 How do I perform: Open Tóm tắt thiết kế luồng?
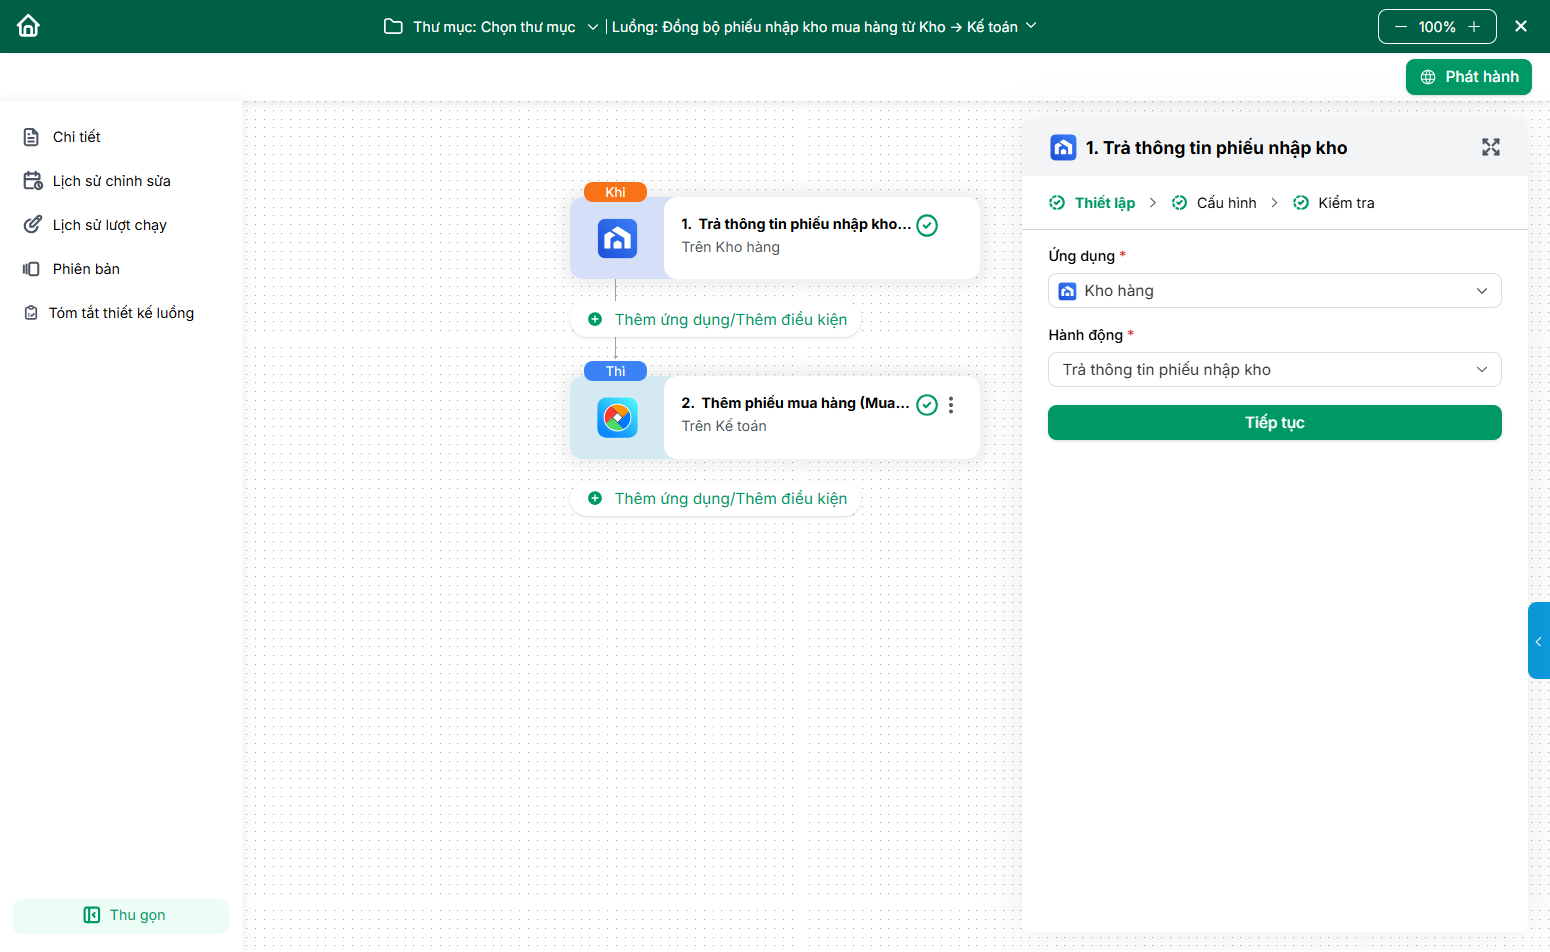(121, 313)
